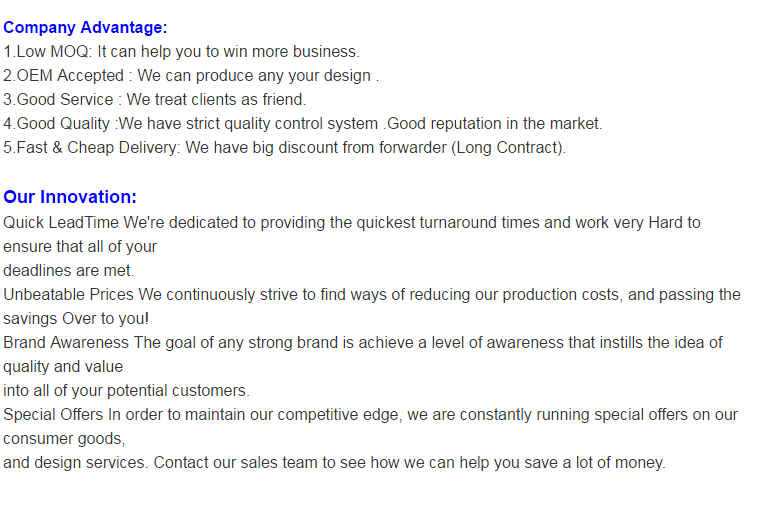Click the 'savings Over to you!' line
Viewport: 764px width, 506px height.
76,319
